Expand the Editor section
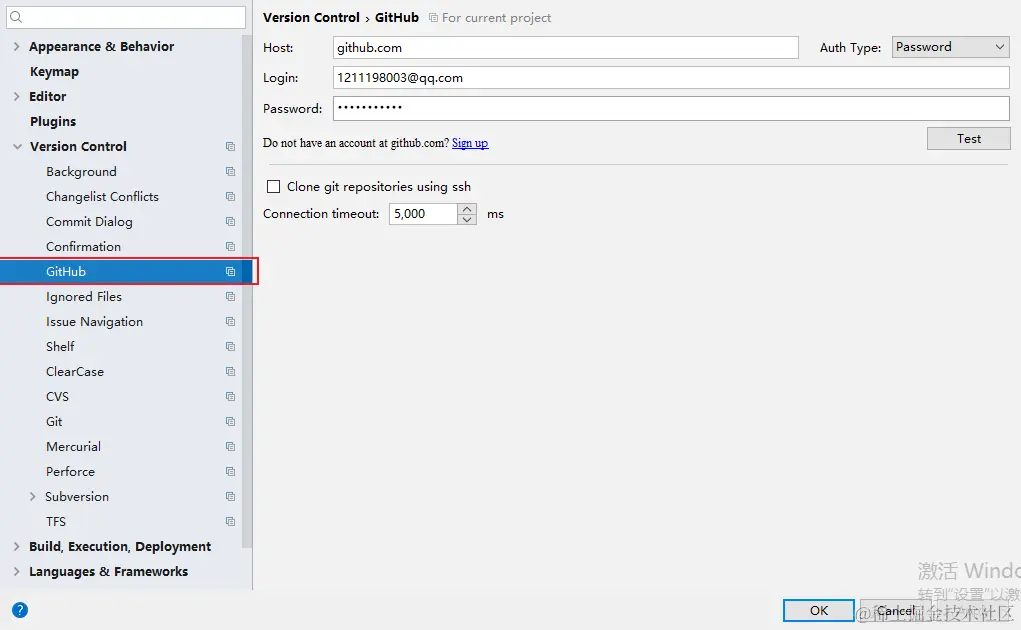 [x=16, y=96]
